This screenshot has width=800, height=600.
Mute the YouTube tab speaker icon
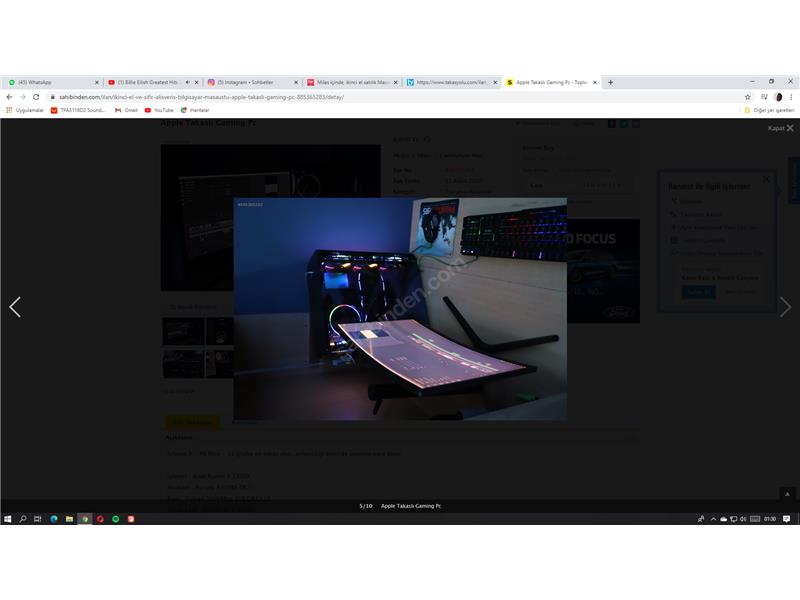(x=187, y=82)
